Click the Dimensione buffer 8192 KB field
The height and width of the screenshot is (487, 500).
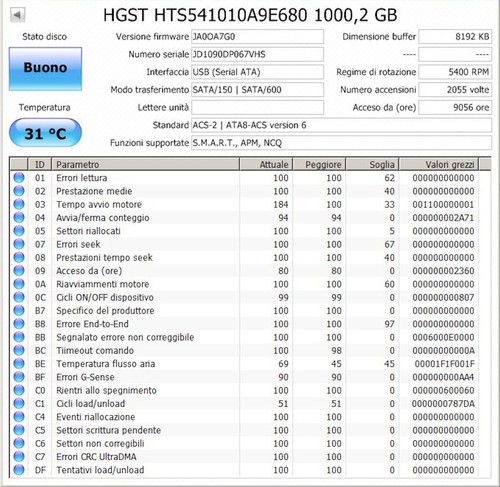click(455, 37)
